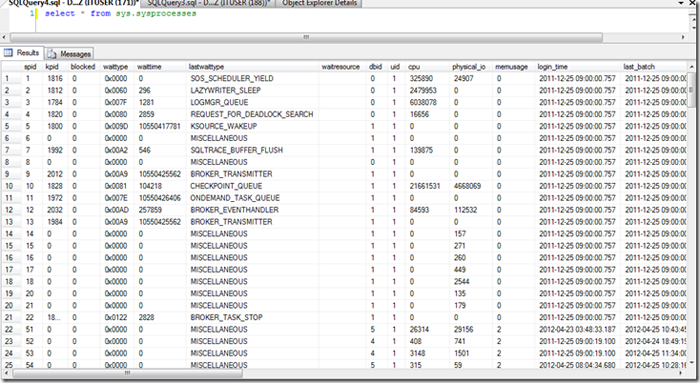
Task: Click inside the SQL query editor text
Action: point(121,13)
